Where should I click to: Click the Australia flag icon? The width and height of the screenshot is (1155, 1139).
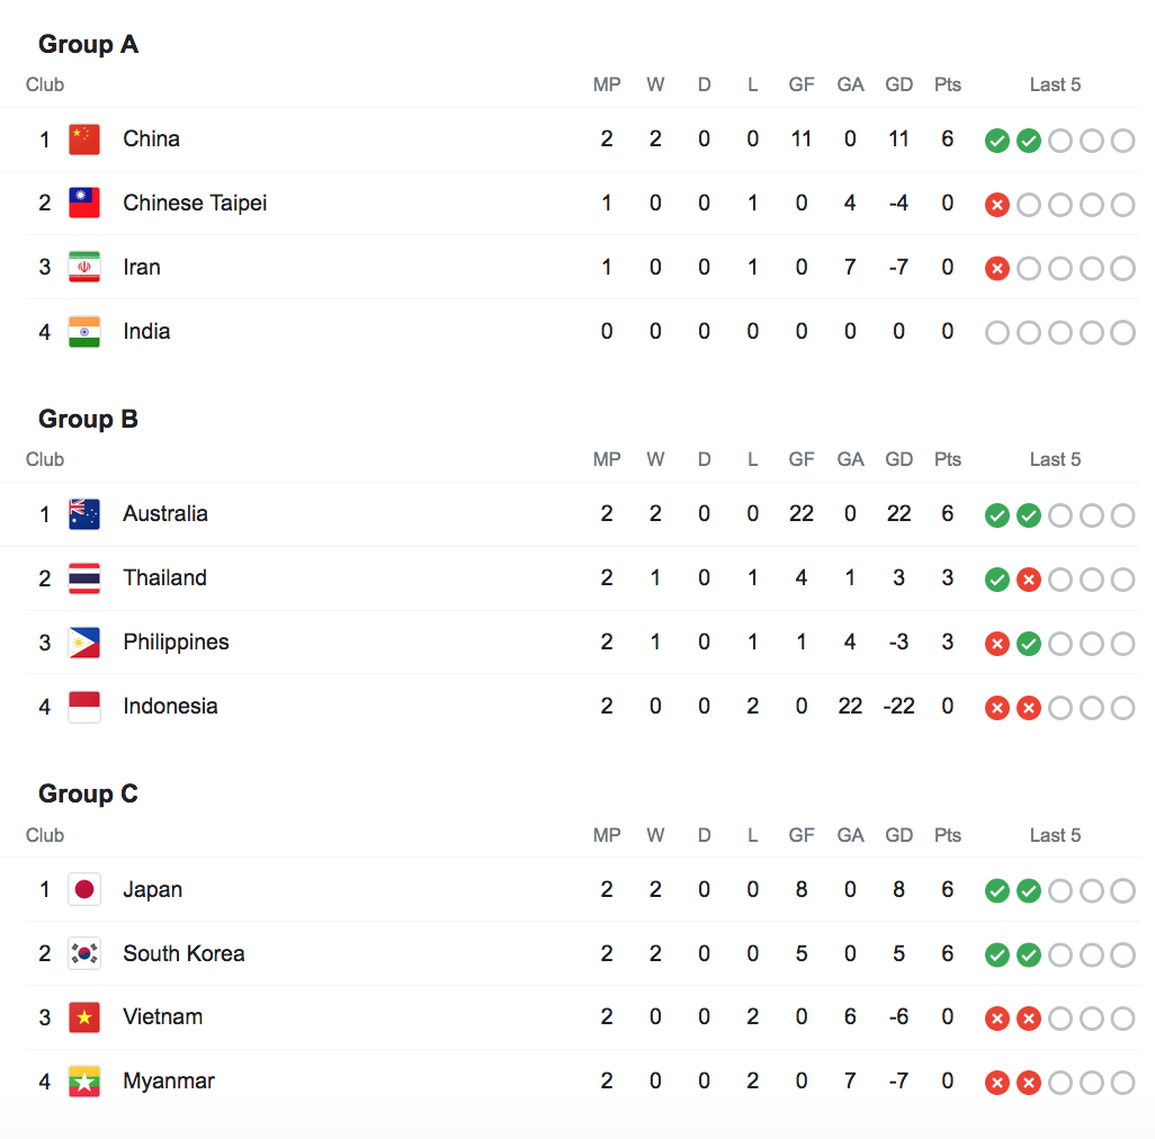click(x=84, y=514)
